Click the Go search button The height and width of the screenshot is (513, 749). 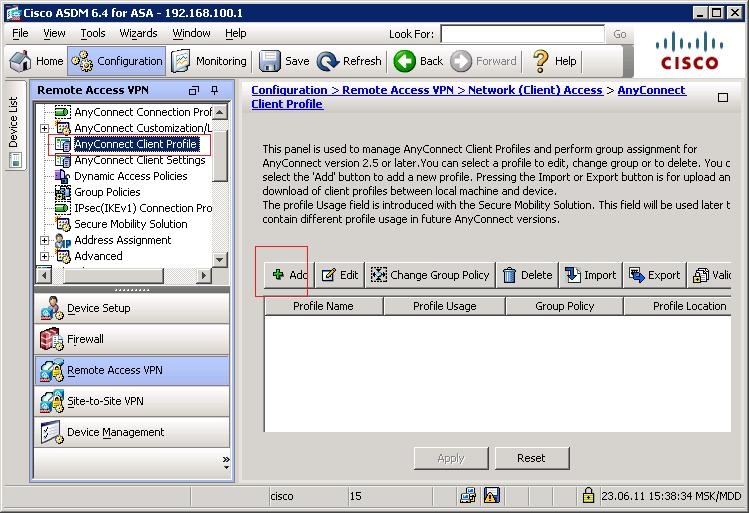tap(620, 34)
